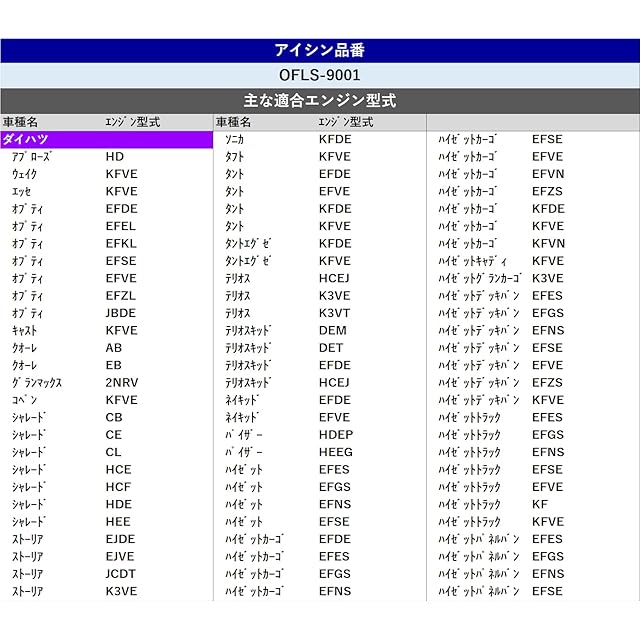Image resolution: width=640 pixels, height=640 pixels.
Task: Click engine code DEM for テリオスキッド
Action: 333,331
